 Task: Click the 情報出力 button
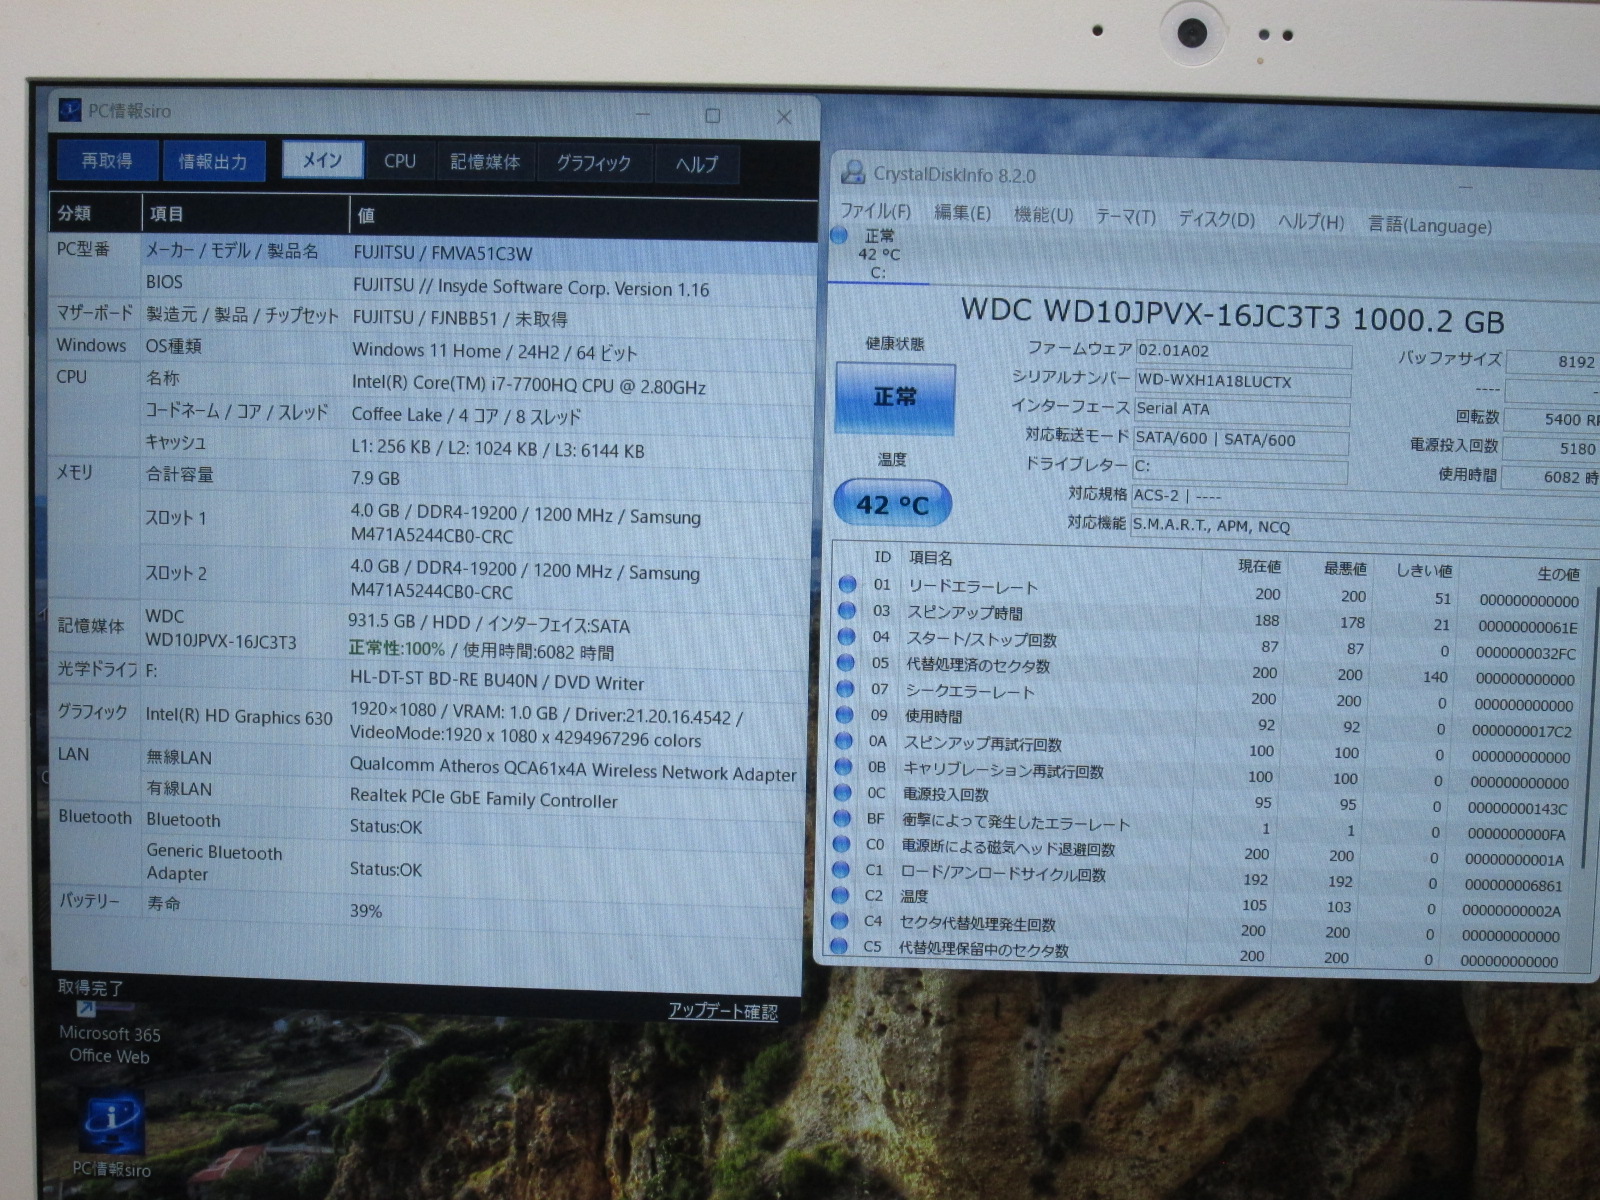pyautogui.click(x=213, y=161)
